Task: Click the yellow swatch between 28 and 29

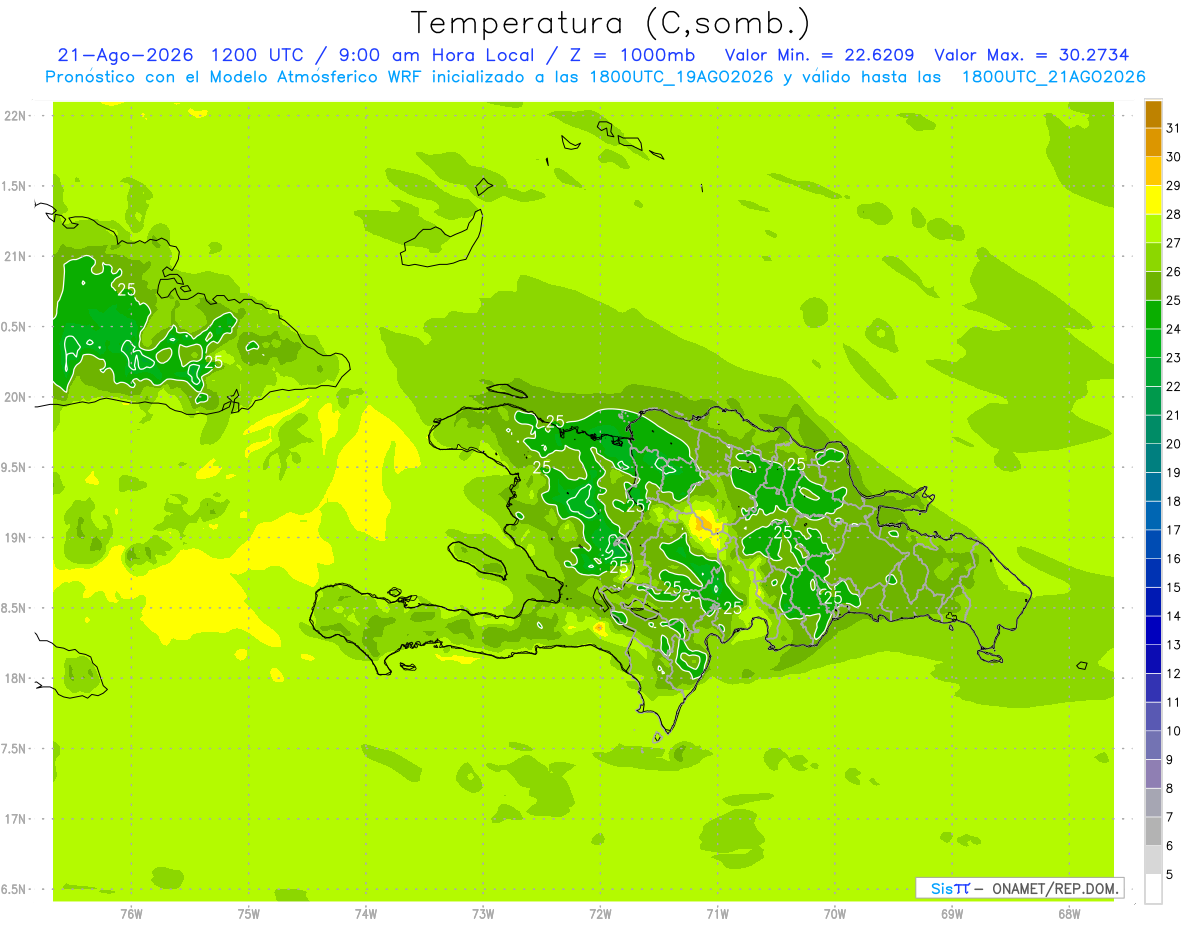Action: 1153,200
